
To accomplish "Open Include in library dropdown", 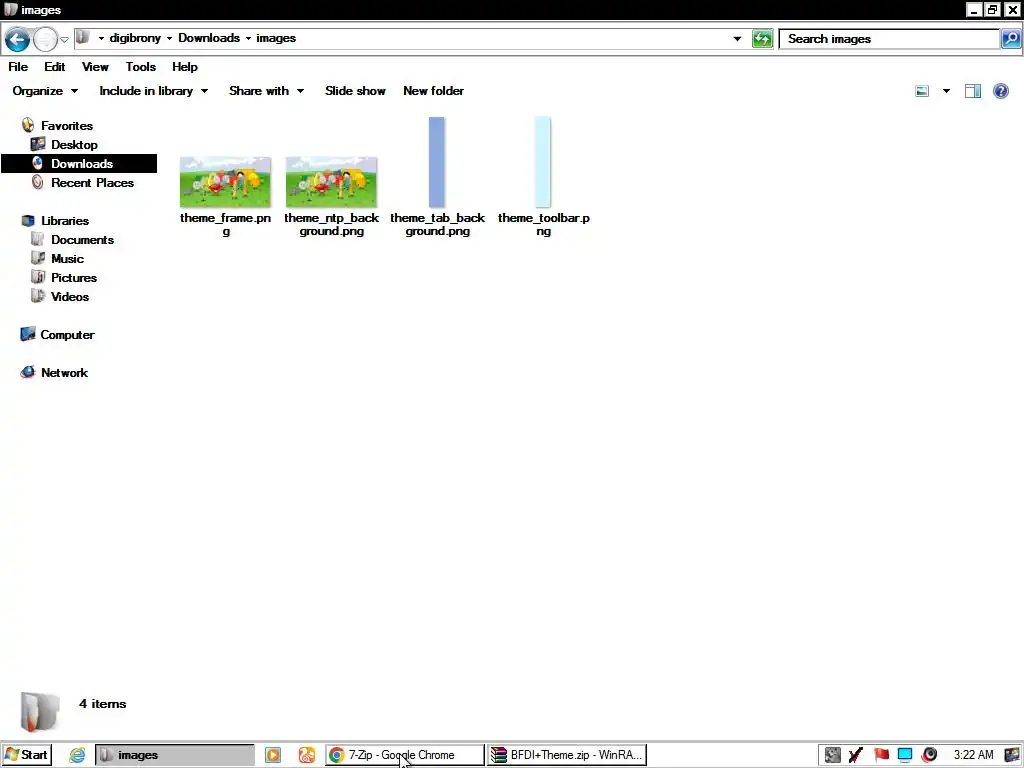I will tap(153, 91).
